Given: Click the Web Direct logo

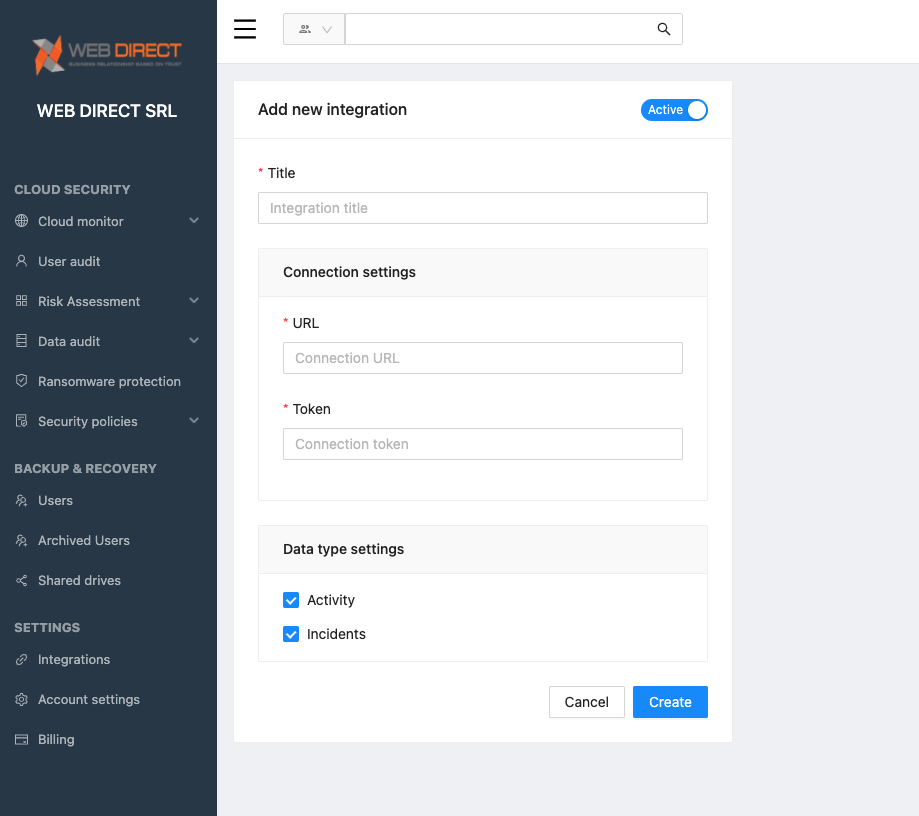Looking at the screenshot, I should coord(107,56).
